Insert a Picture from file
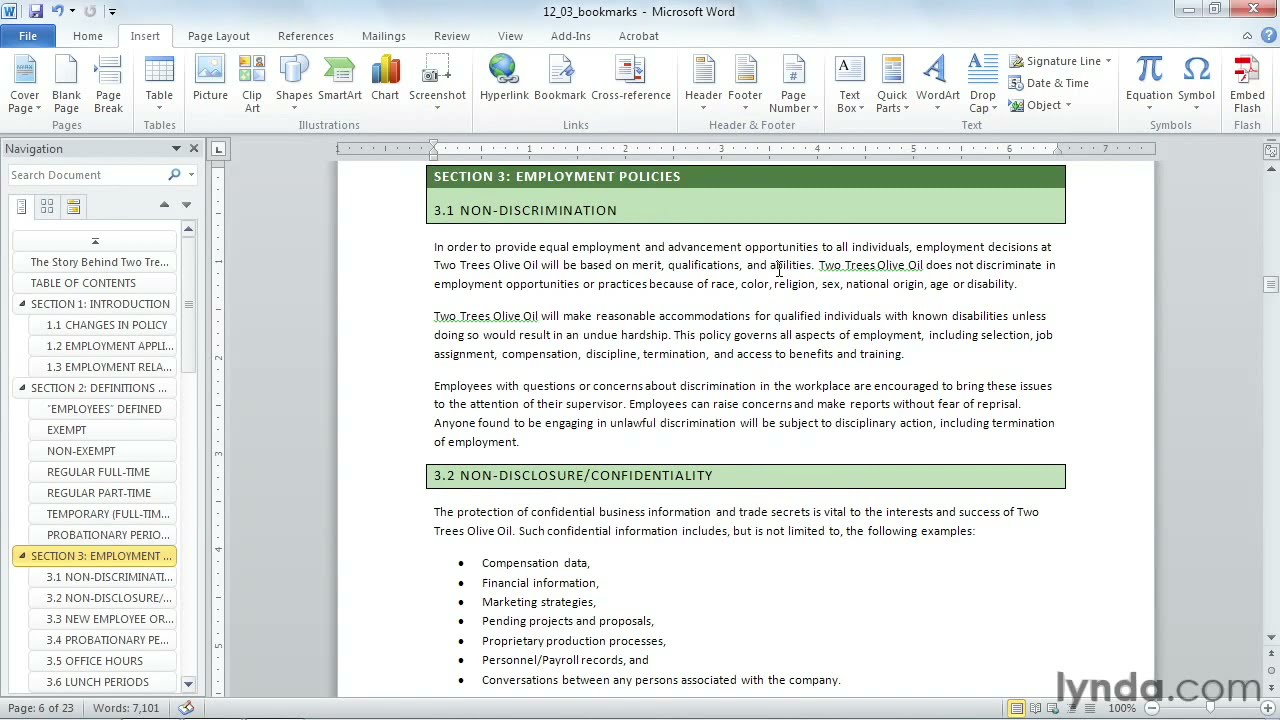 click(210, 80)
